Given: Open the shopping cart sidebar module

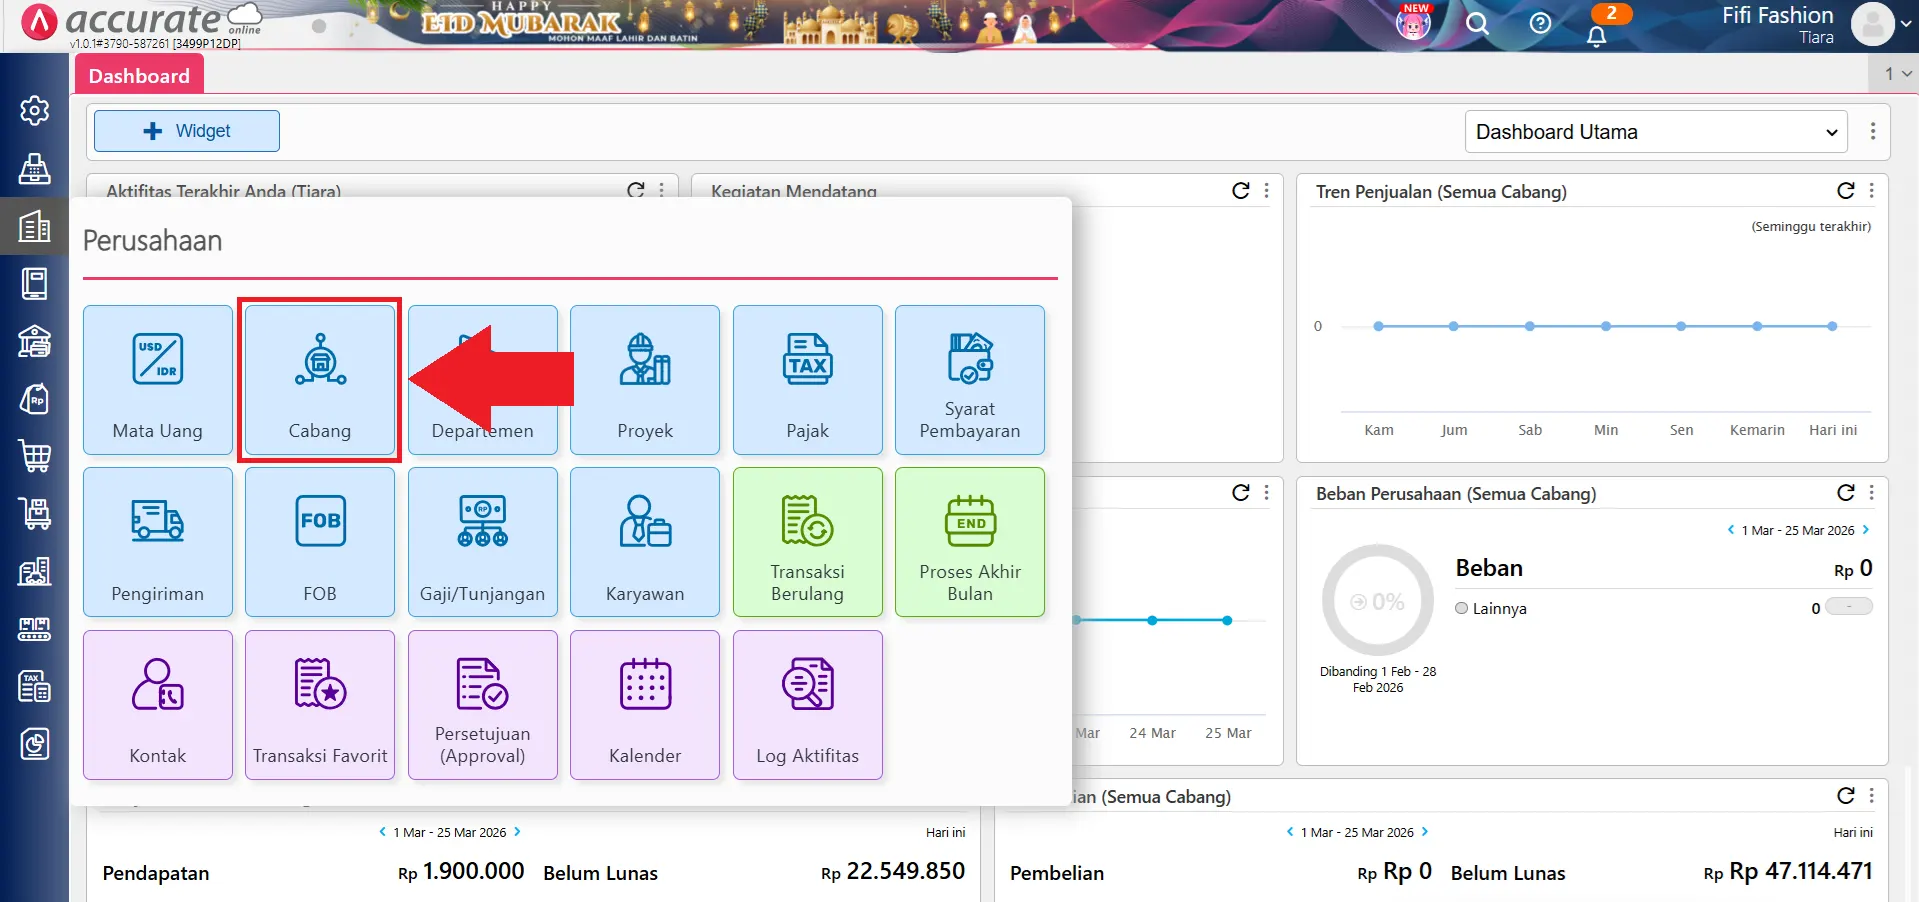Looking at the screenshot, I should pyautogui.click(x=35, y=456).
